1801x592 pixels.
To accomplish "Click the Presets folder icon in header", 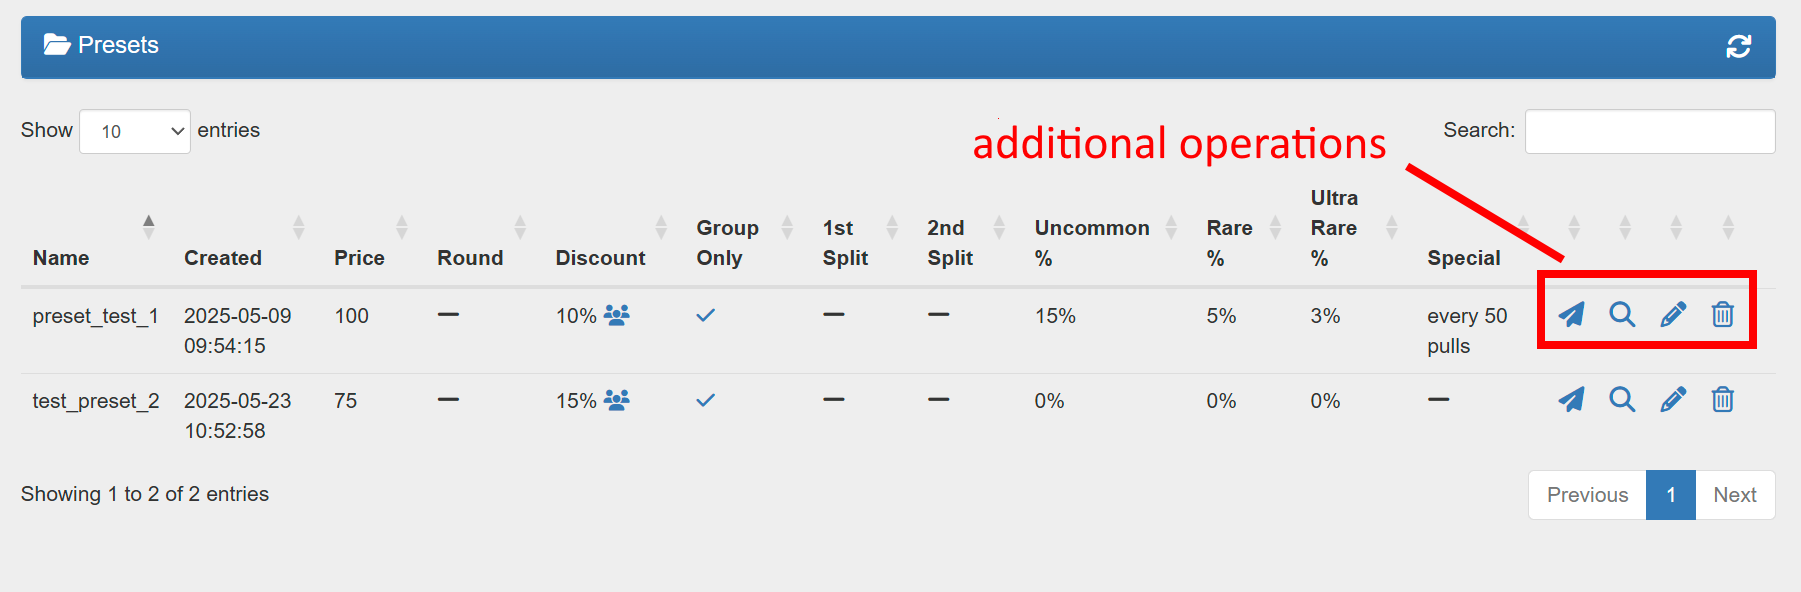I will (x=57, y=45).
